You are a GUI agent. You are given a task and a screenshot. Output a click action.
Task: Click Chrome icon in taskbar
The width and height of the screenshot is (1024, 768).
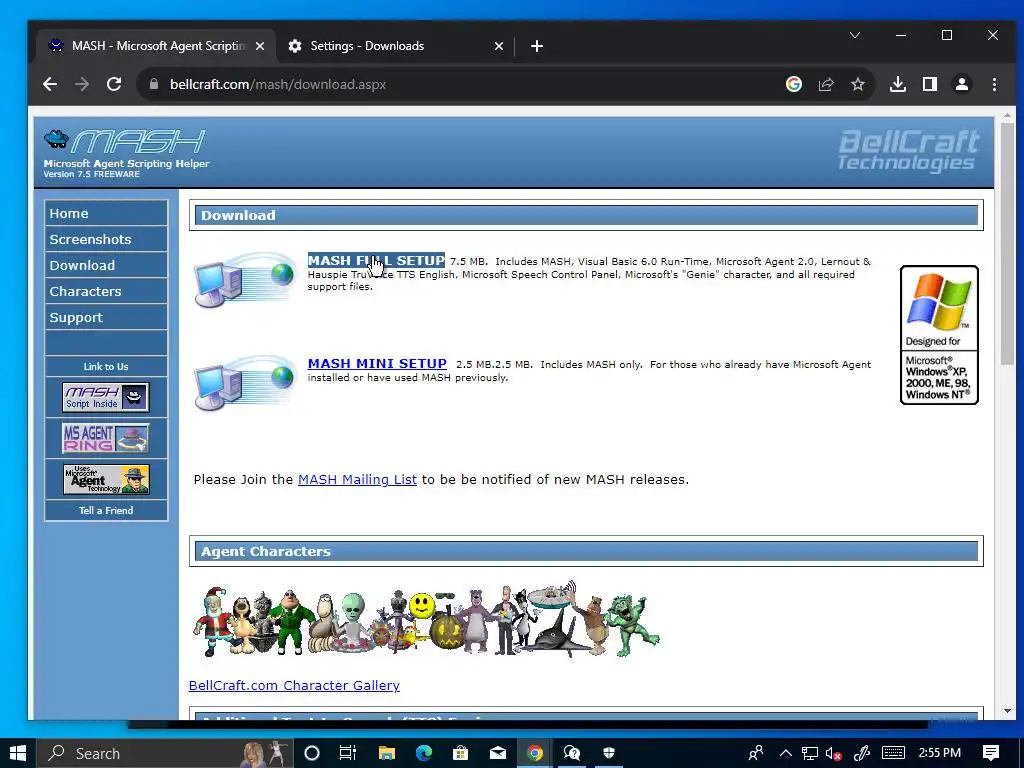pos(535,753)
